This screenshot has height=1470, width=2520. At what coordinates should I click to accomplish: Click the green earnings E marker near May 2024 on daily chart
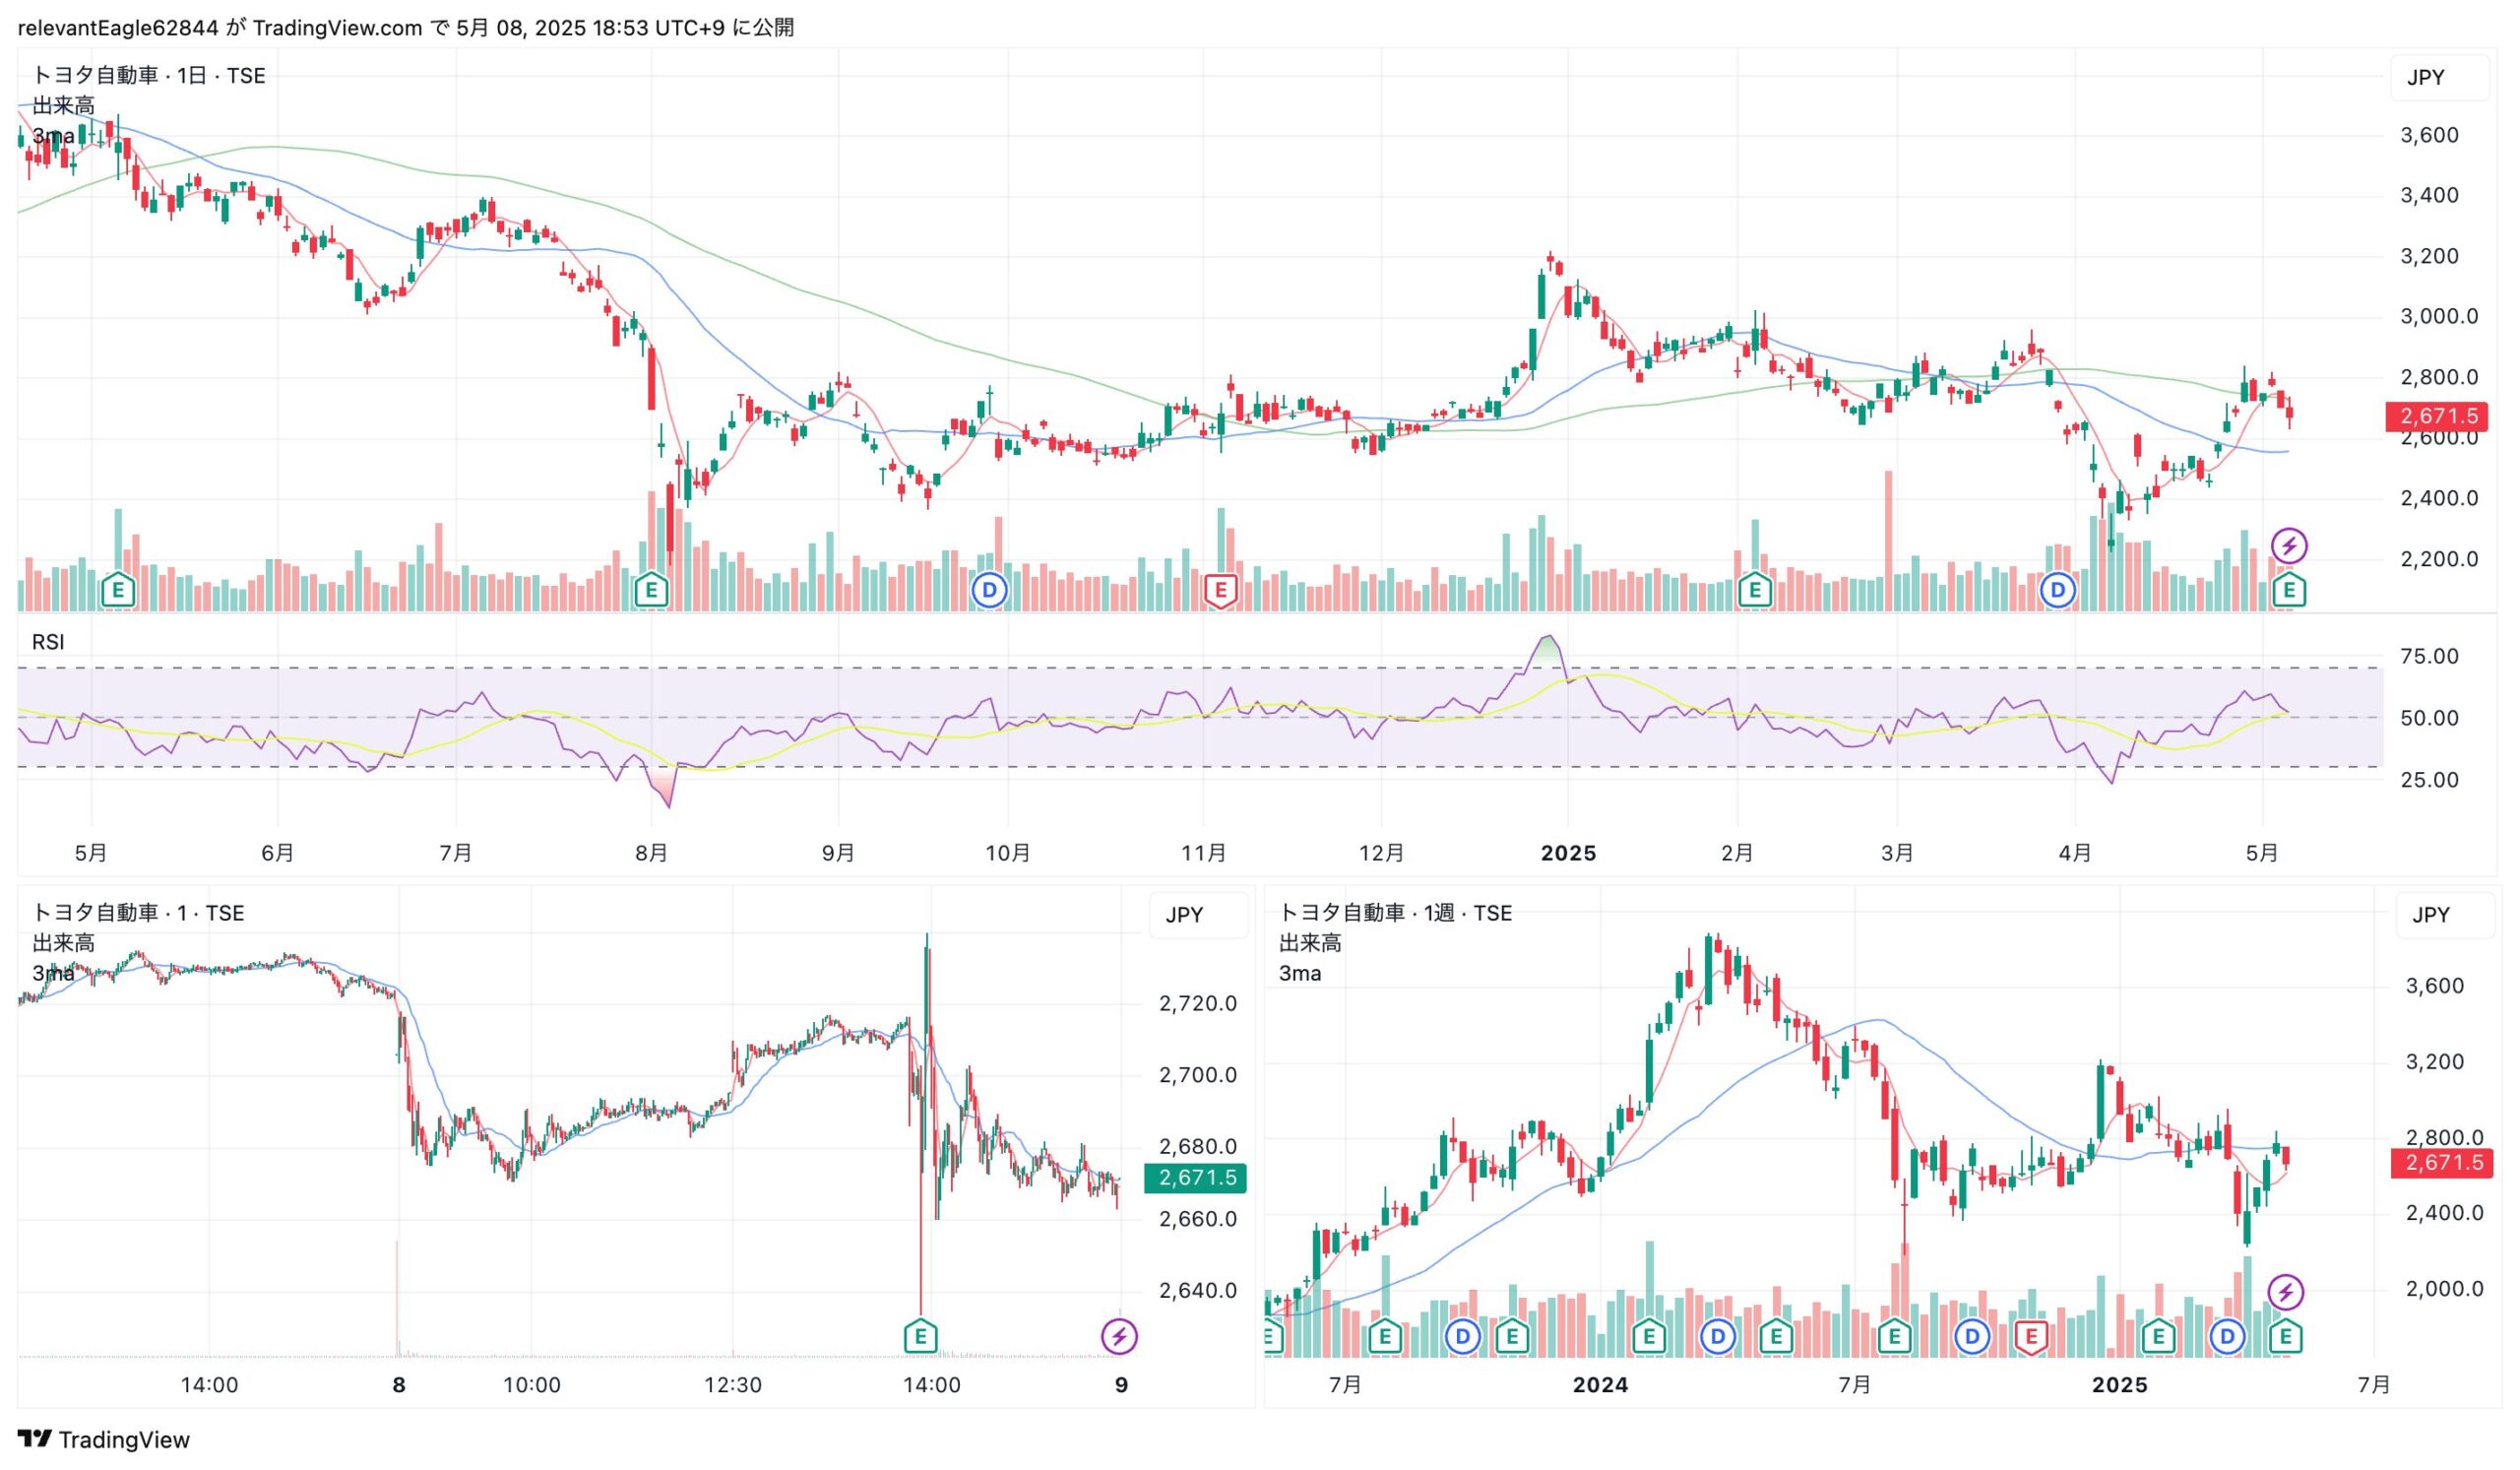point(118,590)
